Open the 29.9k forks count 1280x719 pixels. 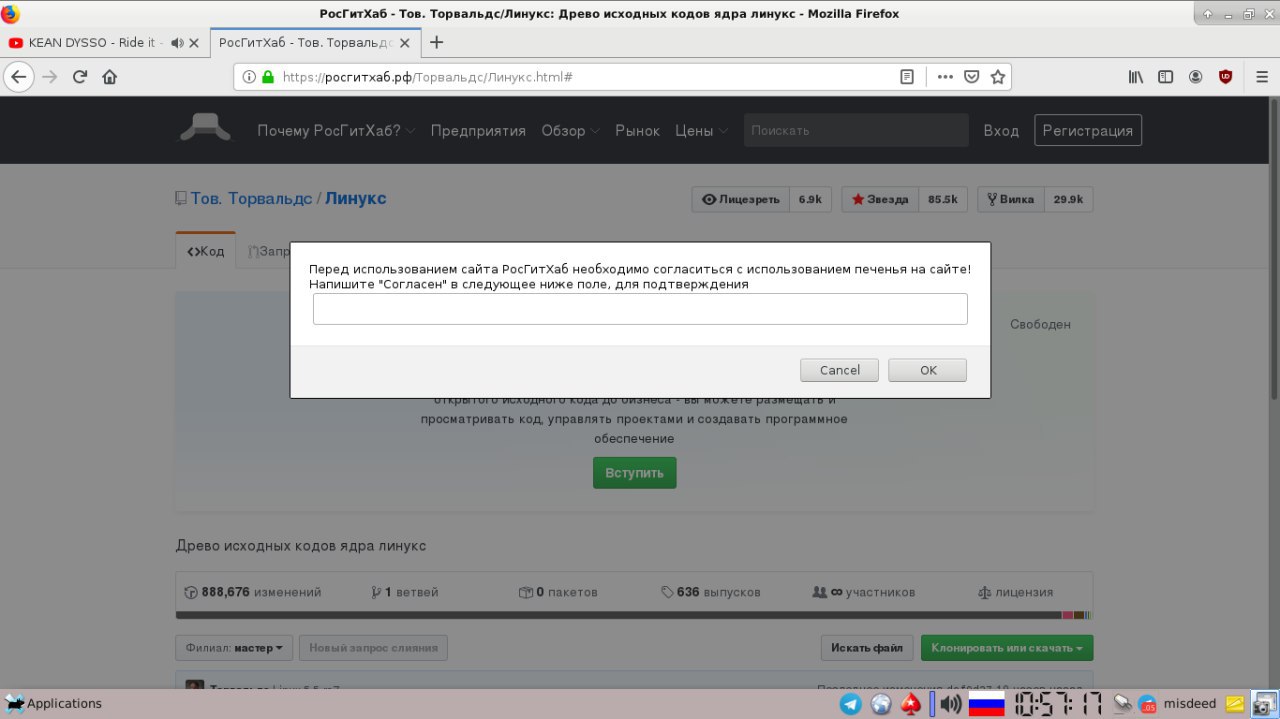[x=1069, y=199]
